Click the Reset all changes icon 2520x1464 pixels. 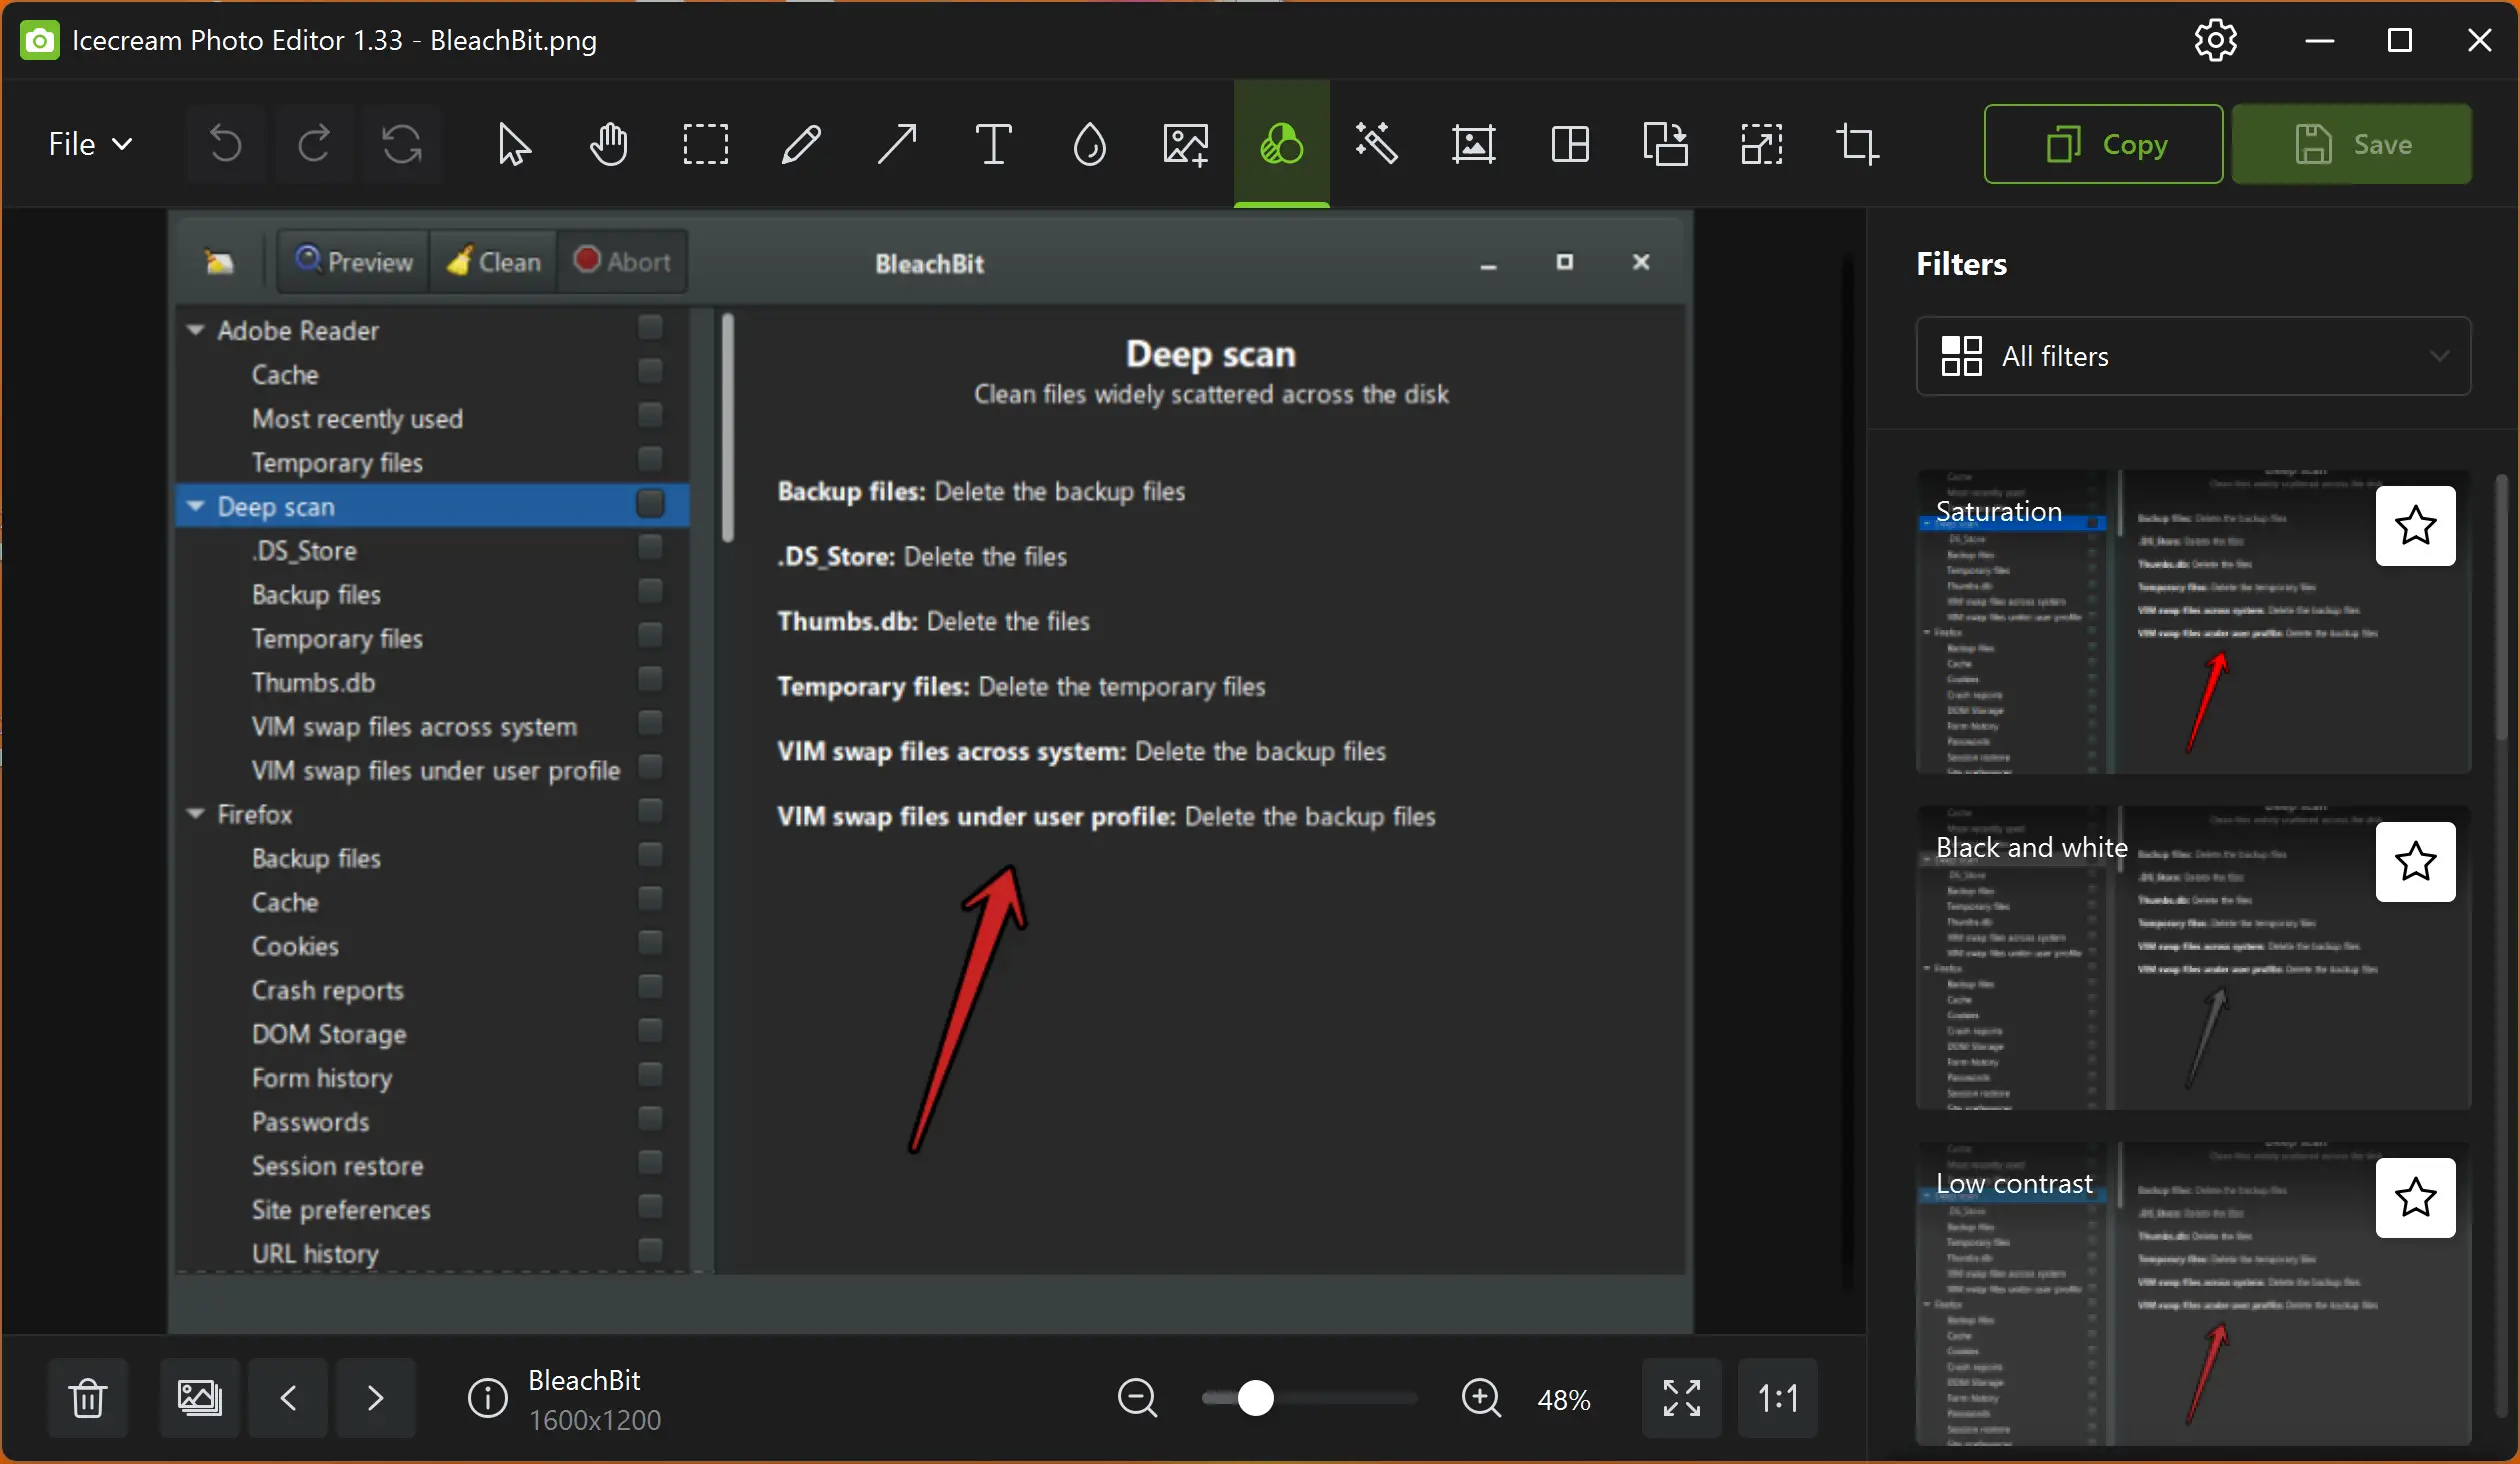[x=402, y=144]
